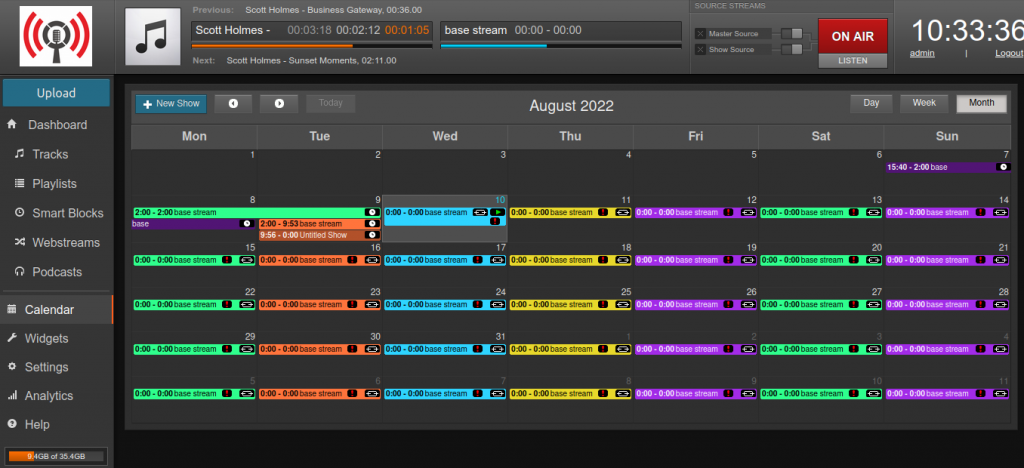Toggle the Master Source switch
Screen dimensions: 1024x468
pos(792,33)
